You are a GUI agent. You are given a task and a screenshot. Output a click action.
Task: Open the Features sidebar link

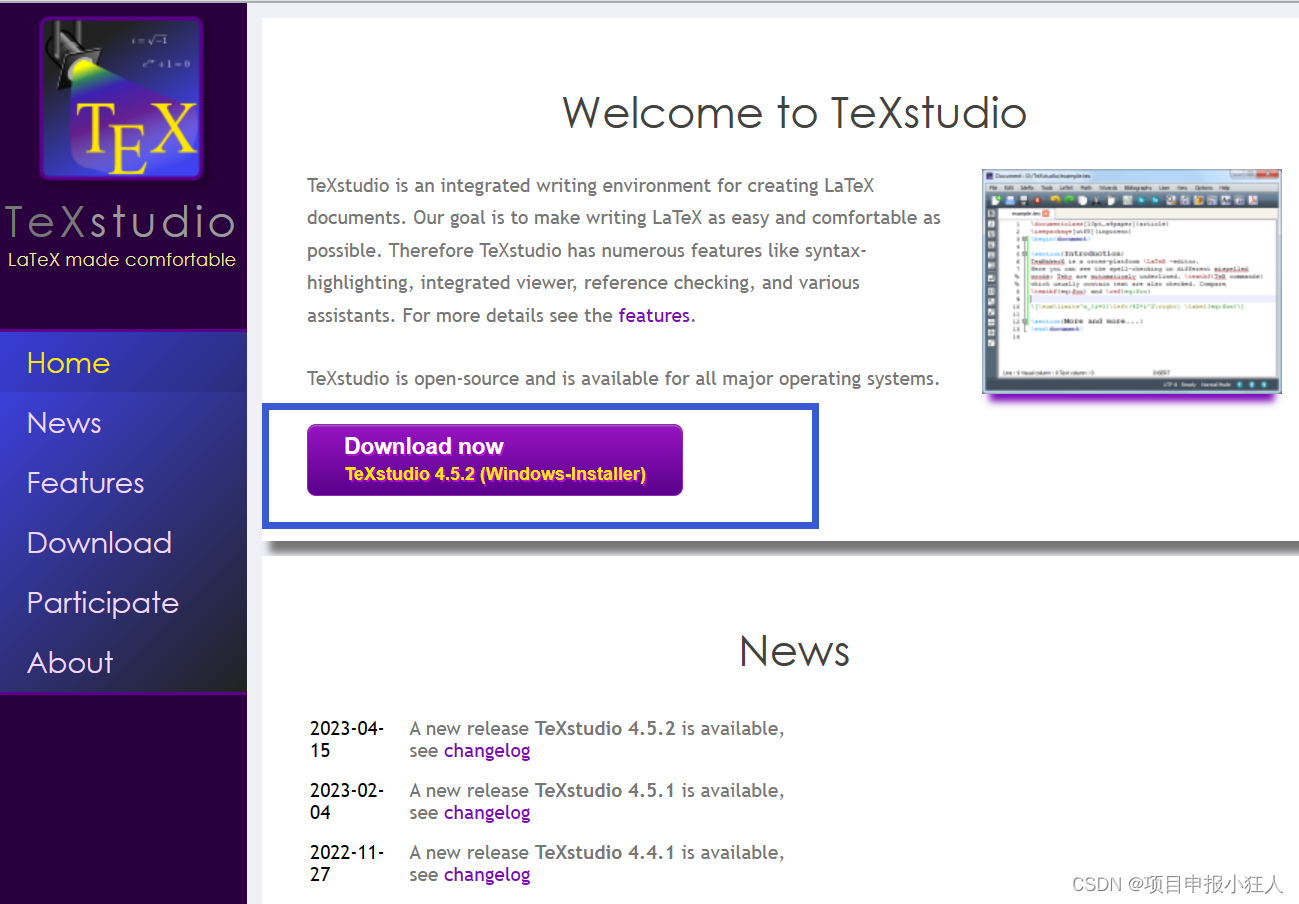[x=85, y=483]
